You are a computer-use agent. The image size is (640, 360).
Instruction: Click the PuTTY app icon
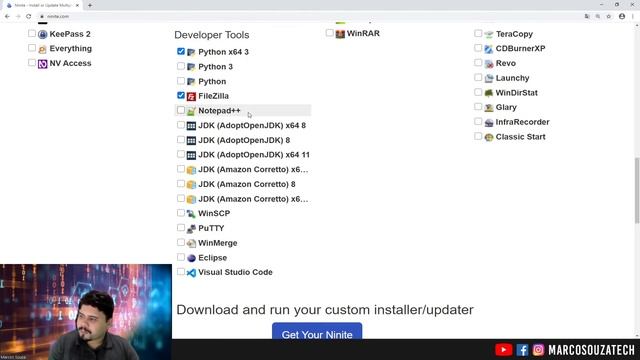191,229
